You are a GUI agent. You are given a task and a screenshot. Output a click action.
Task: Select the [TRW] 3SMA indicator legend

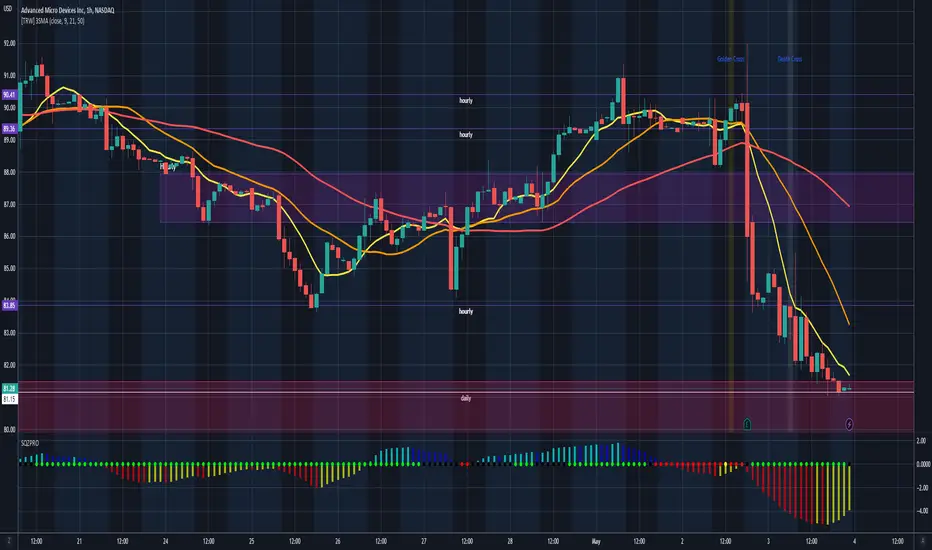(x=52, y=21)
